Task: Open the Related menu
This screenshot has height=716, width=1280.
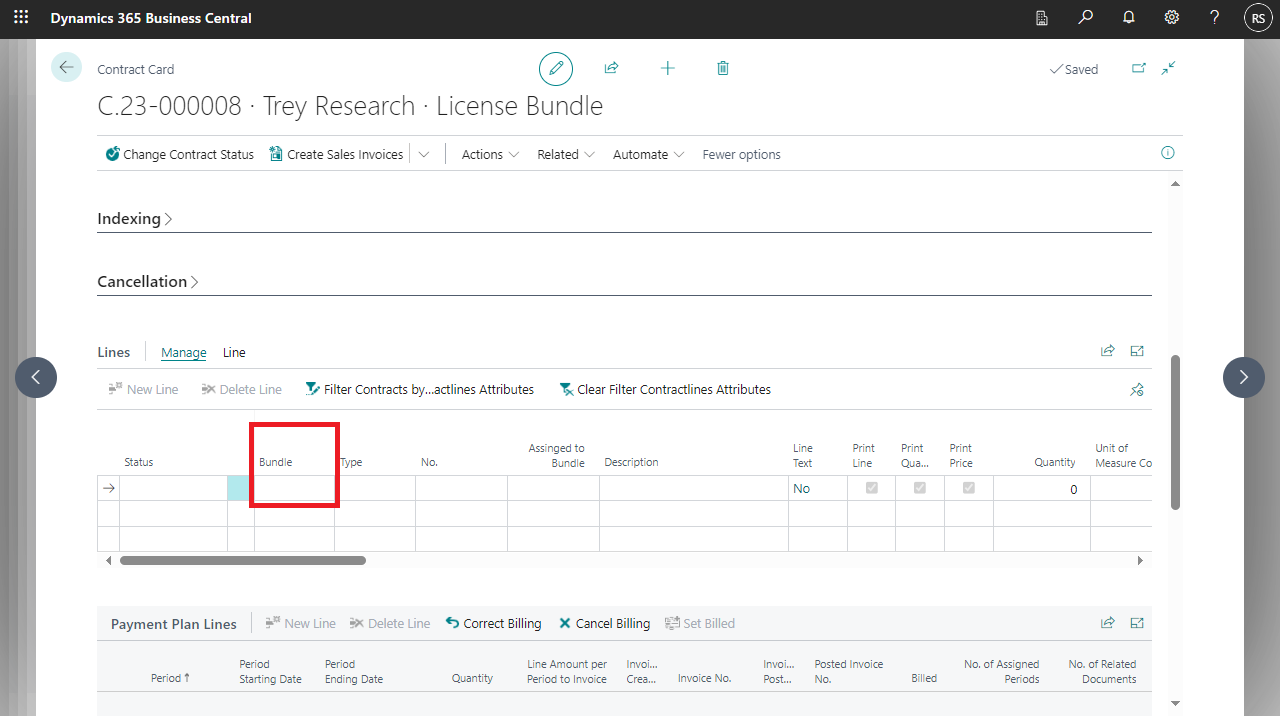Action: coord(565,154)
